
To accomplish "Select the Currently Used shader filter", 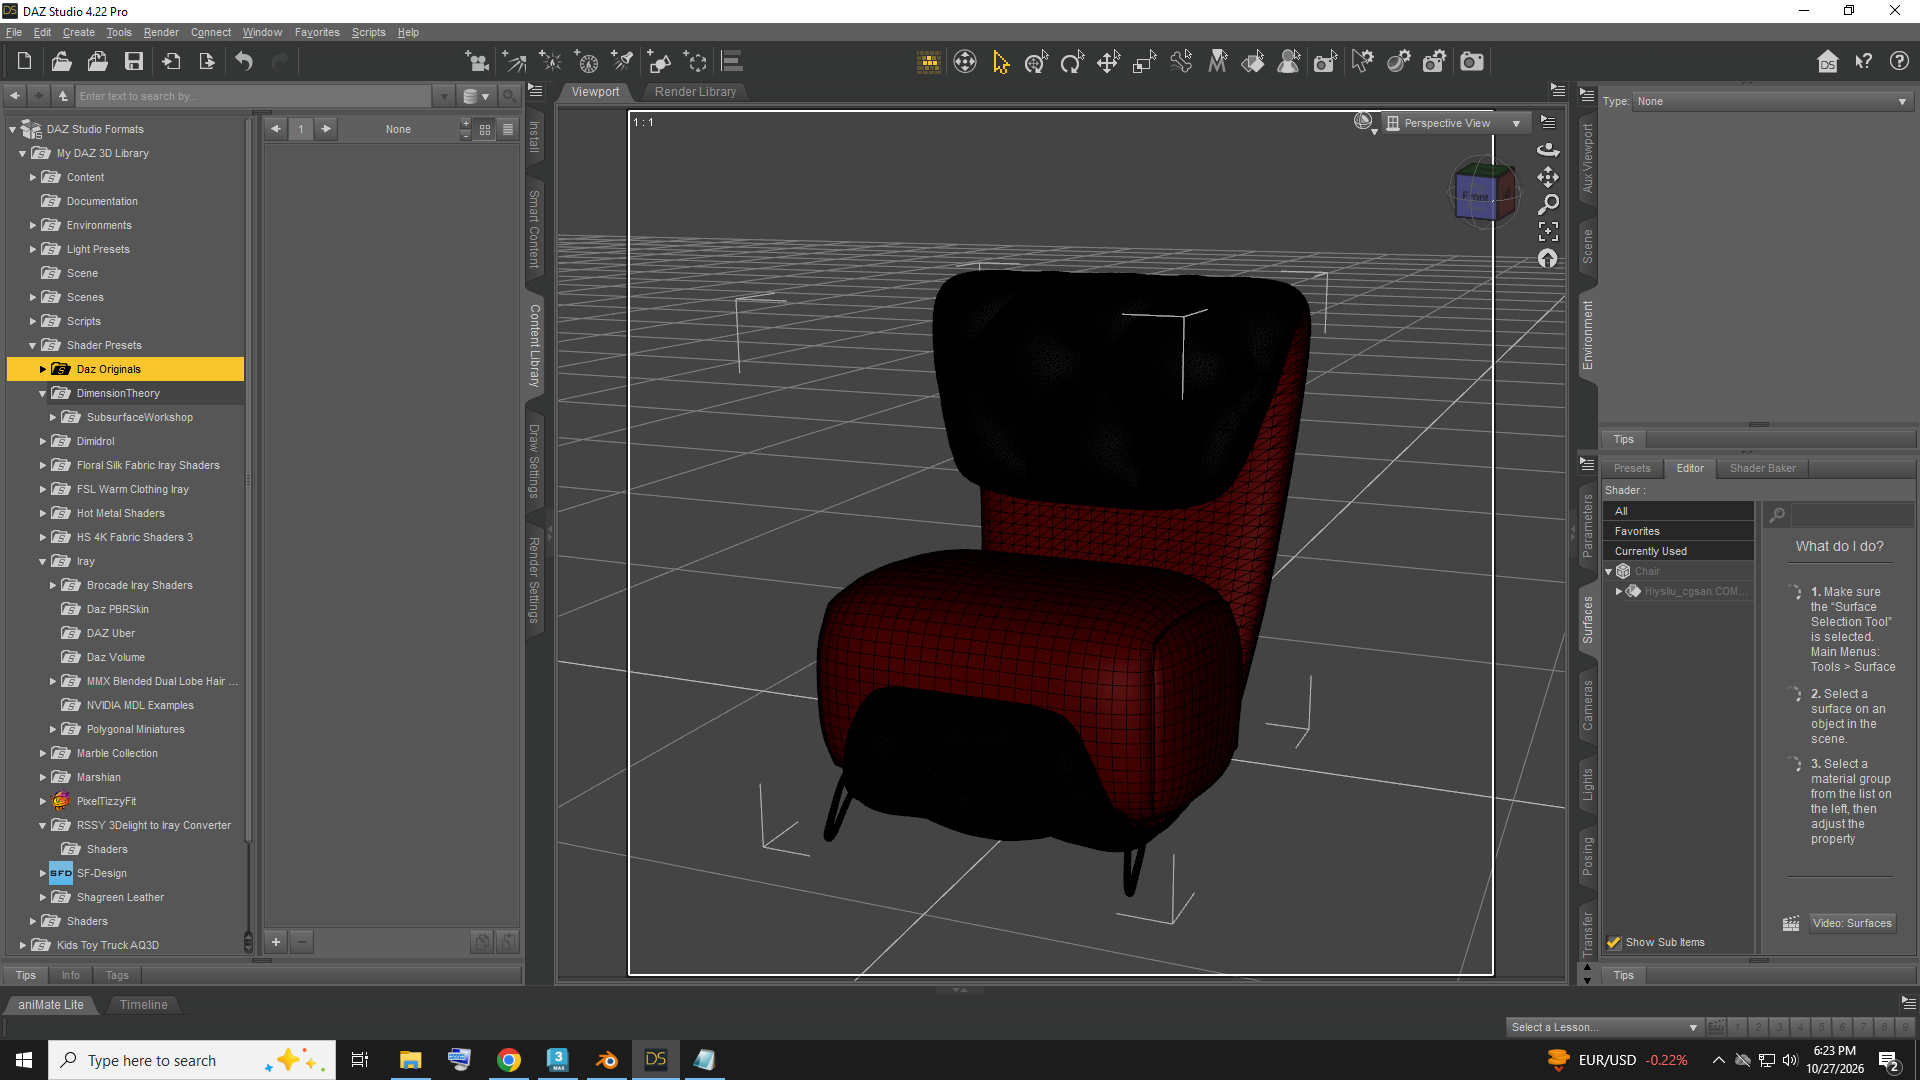I will pyautogui.click(x=1678, y=551).
